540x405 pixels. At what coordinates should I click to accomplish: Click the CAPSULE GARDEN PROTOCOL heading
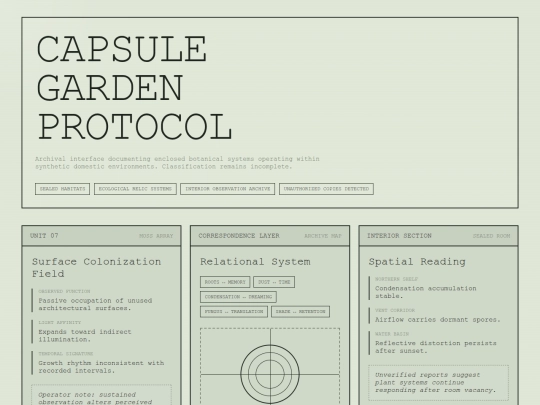(x=135, y=87)
